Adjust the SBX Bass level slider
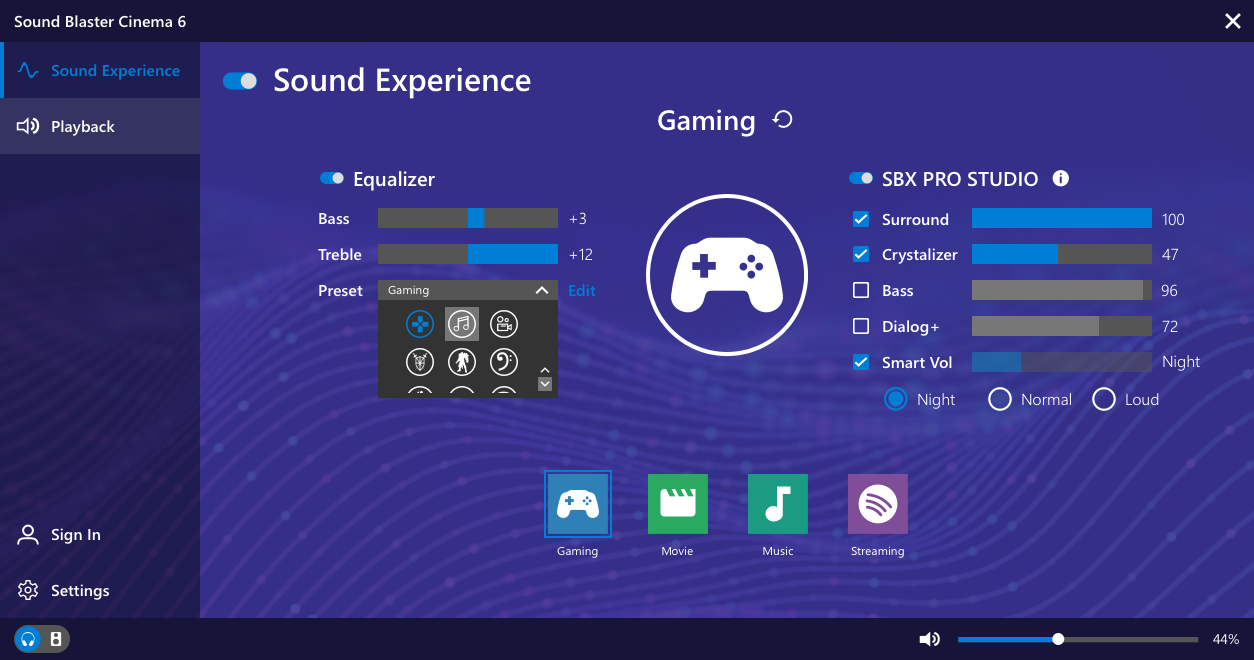The width and height of the screenshot is (1254, 660). click(1062, 290)
